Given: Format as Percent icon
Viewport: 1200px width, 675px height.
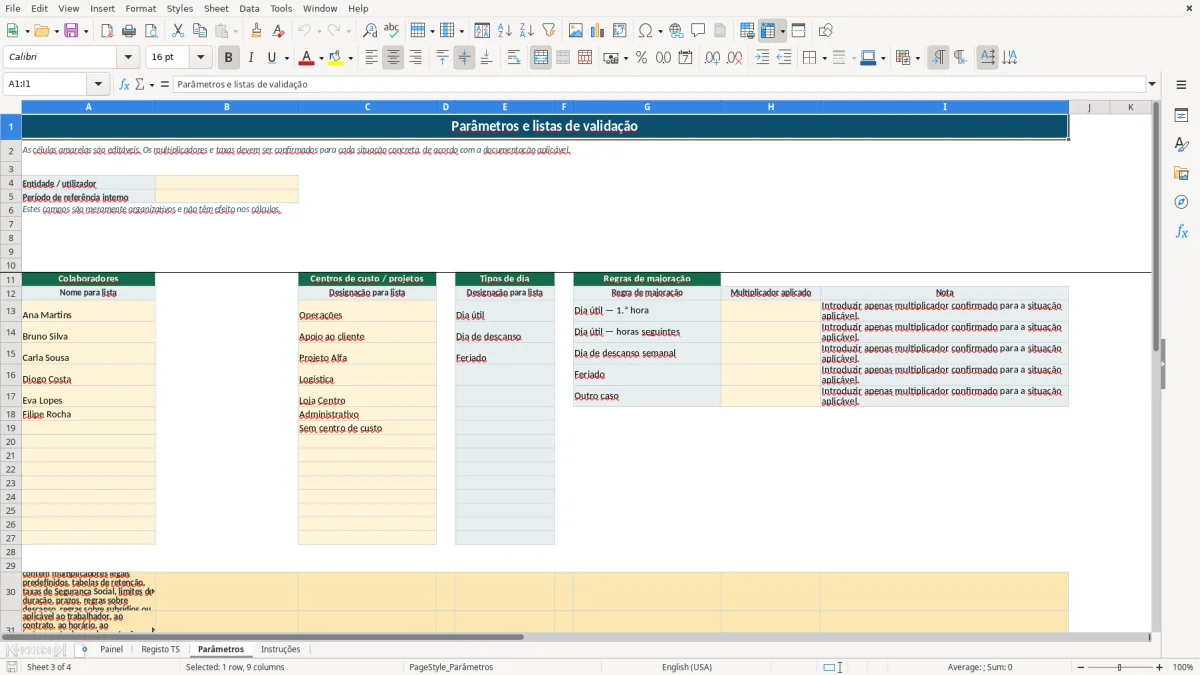Looking at the screenshot, I should 641,58.
